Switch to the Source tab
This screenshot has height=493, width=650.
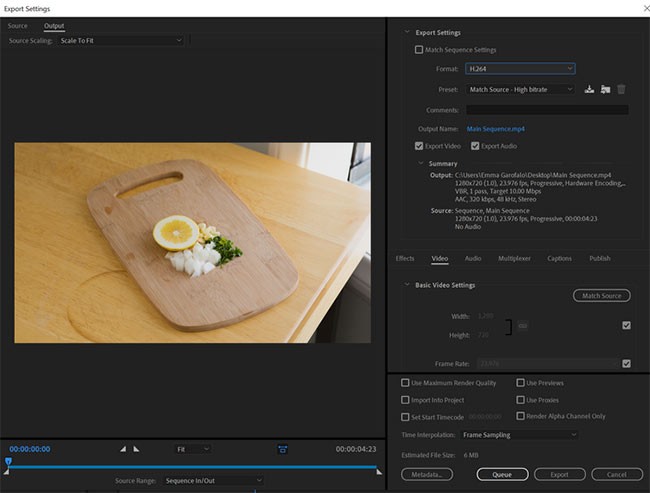pyautogui.click(x=18, y=25)
